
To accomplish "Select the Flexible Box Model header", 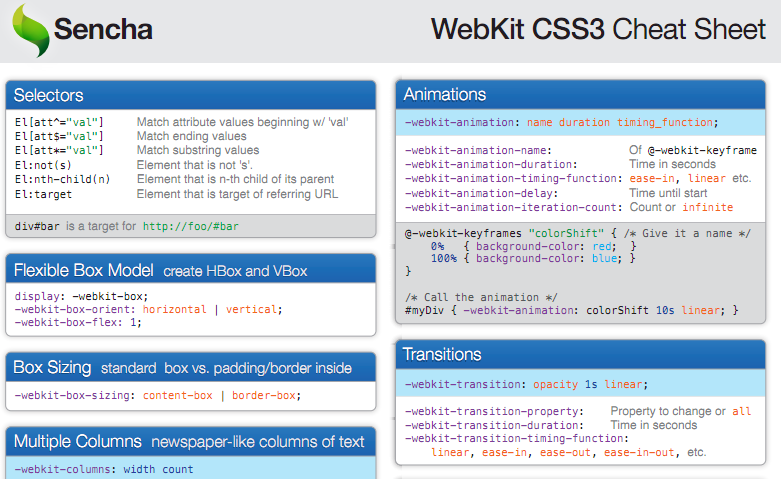I will (191, 270).
